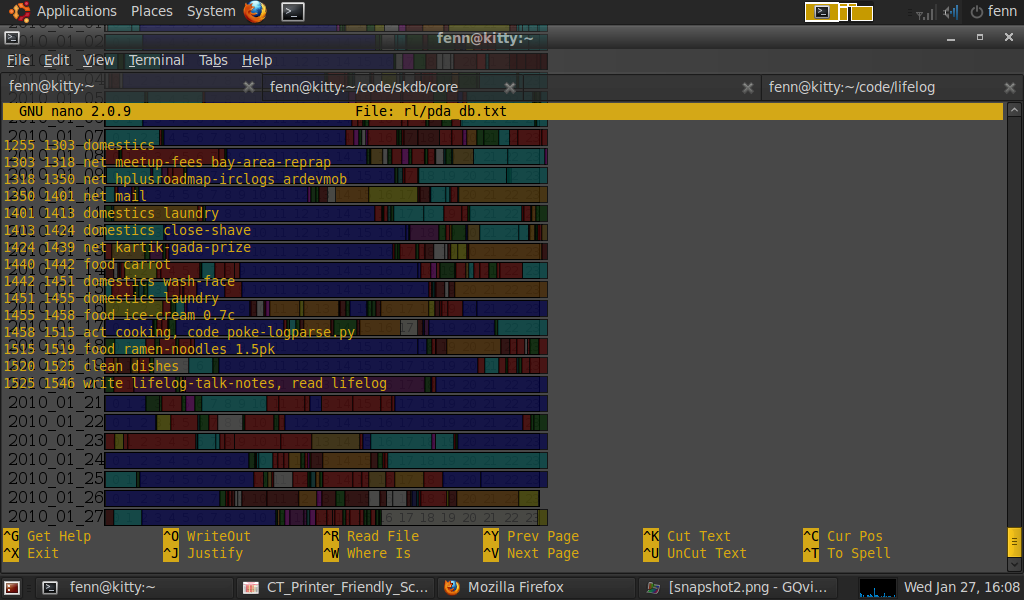Image resolution: width=1024 pixels, height=600 pixels.
Task: Switch to fenn@kitty:~ taskbar window
Action: click(134, 588)
